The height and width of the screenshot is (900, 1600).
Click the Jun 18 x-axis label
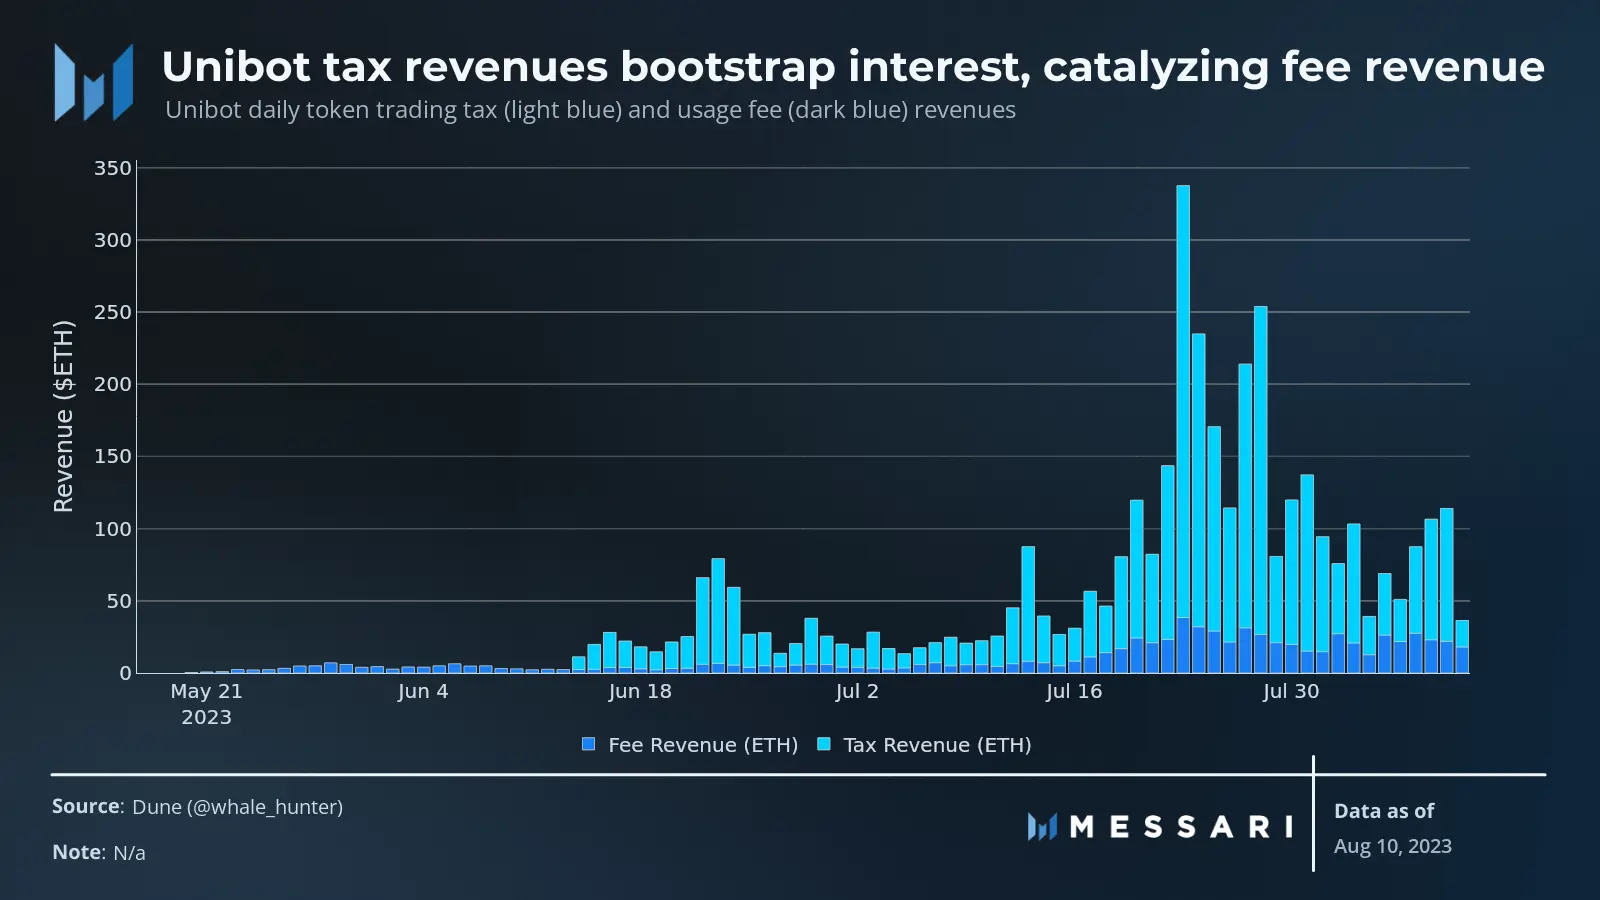[x=640, y=691]
